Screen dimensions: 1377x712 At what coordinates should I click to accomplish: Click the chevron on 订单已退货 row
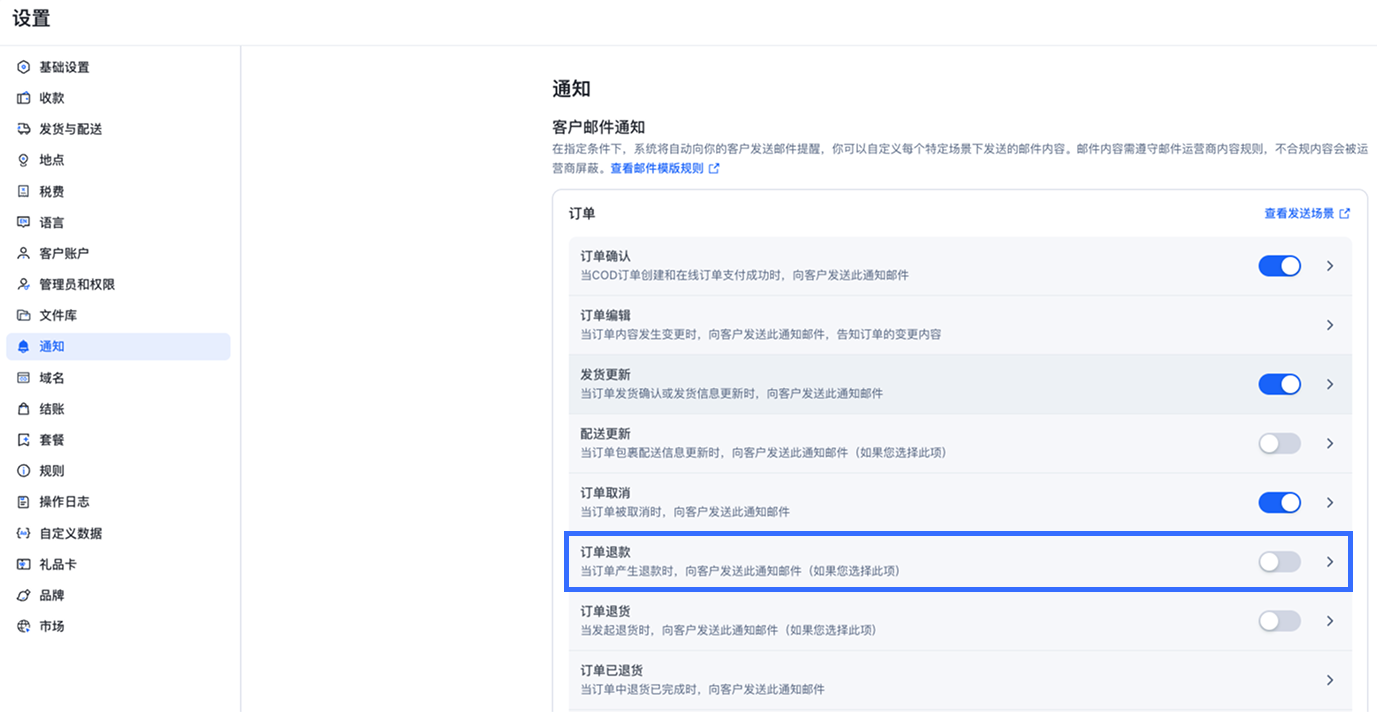click(1329, 680)
